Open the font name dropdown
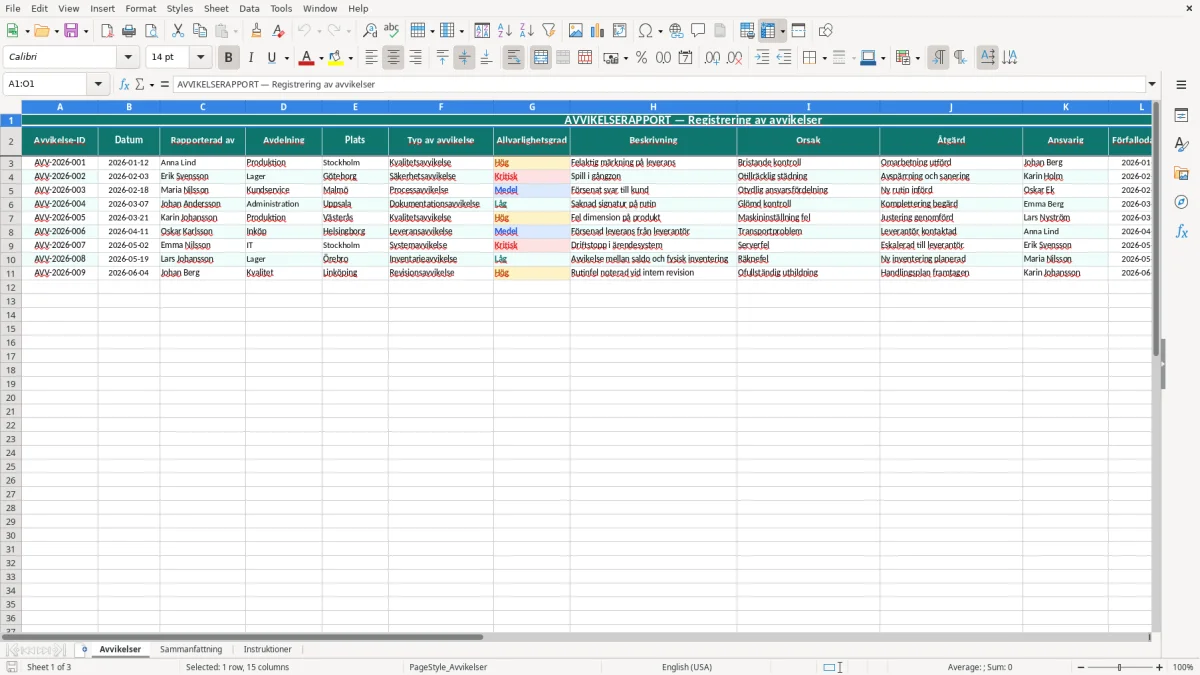 128,58
